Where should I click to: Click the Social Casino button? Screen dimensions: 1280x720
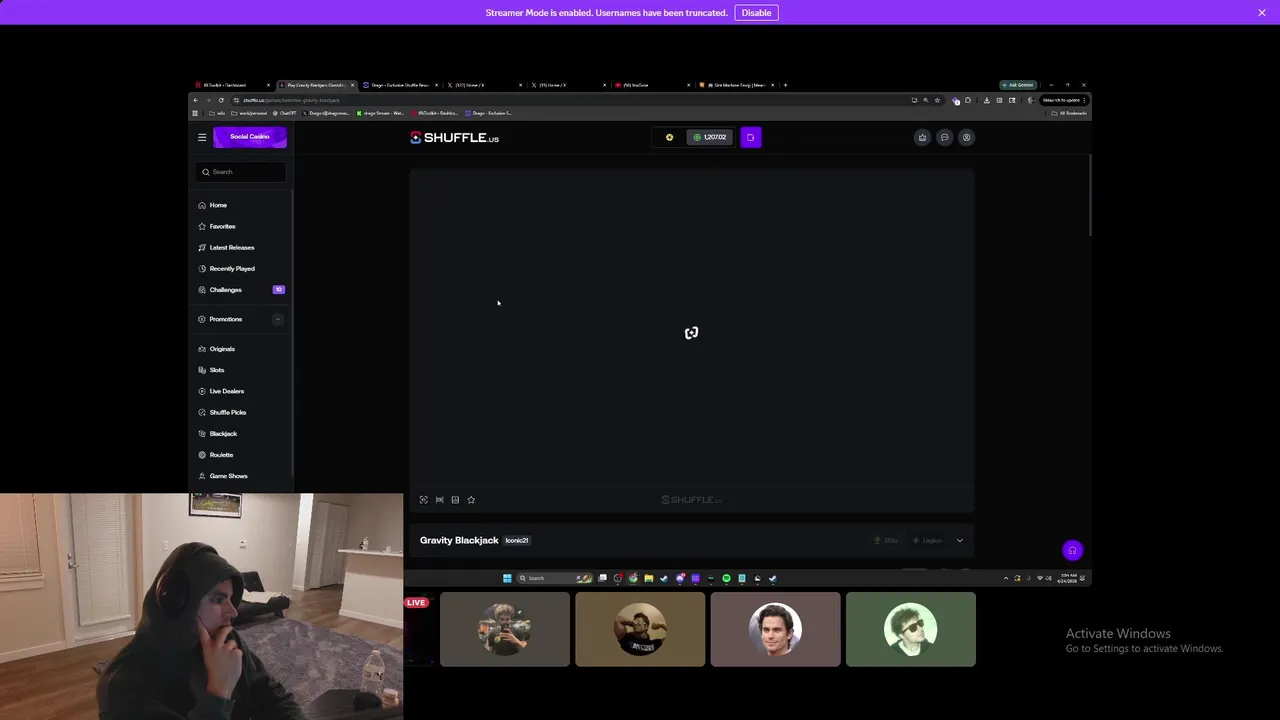250,137
